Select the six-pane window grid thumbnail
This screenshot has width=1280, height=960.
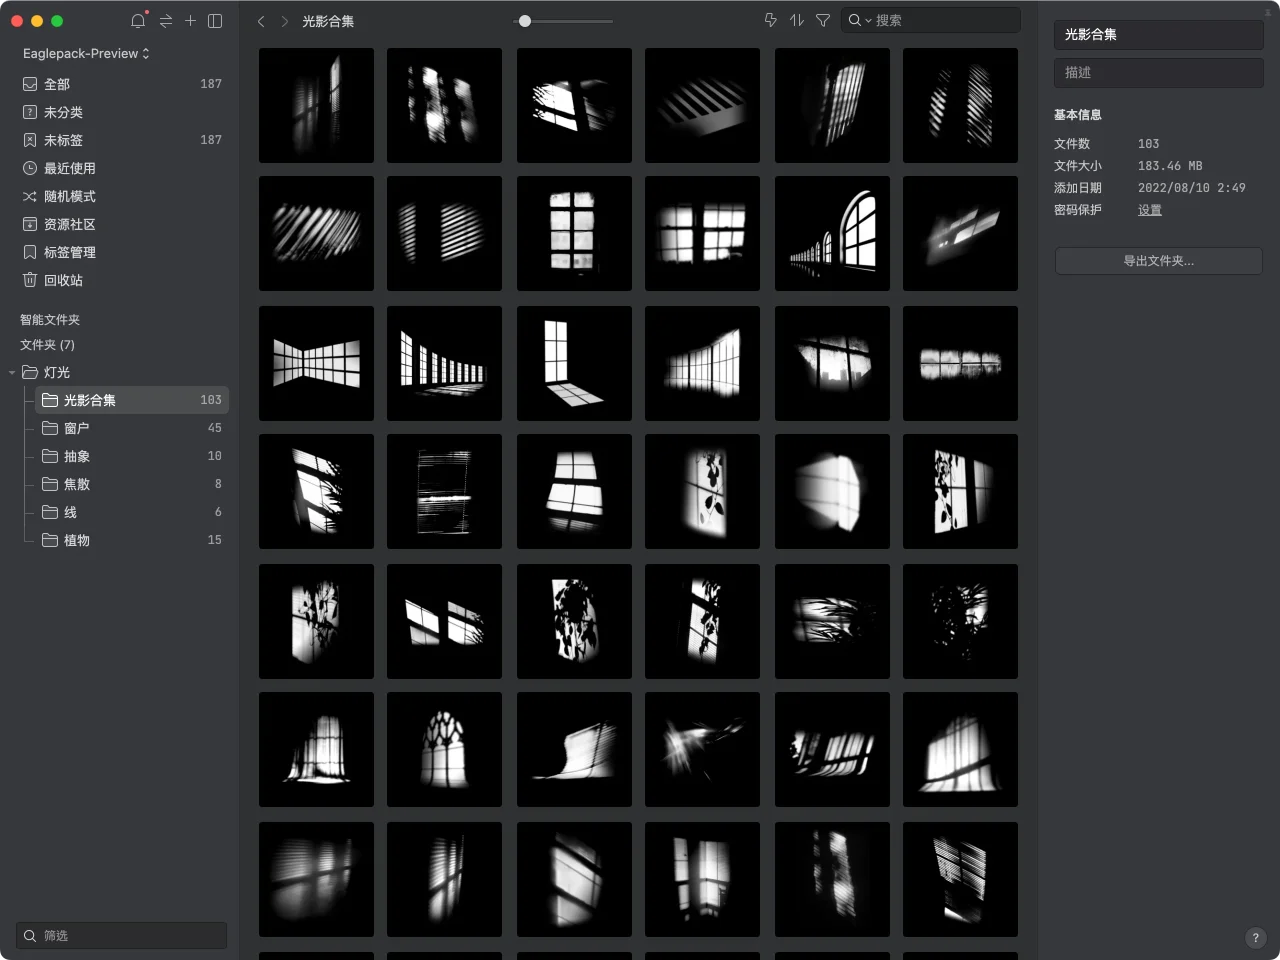(574, 234)
